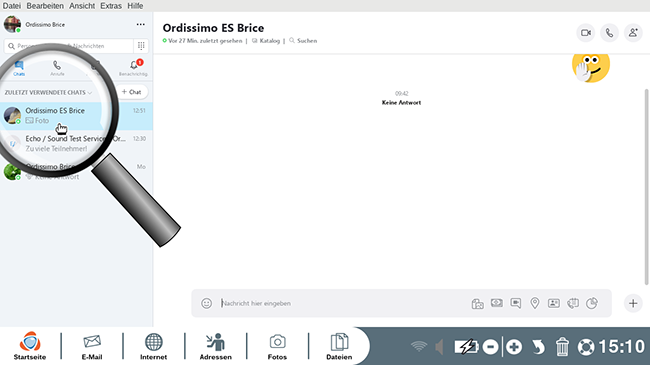Viewport: 650px width, 365px height.
Task: Click Ordissimo Brice profile avatar at top
Action: 12,24
